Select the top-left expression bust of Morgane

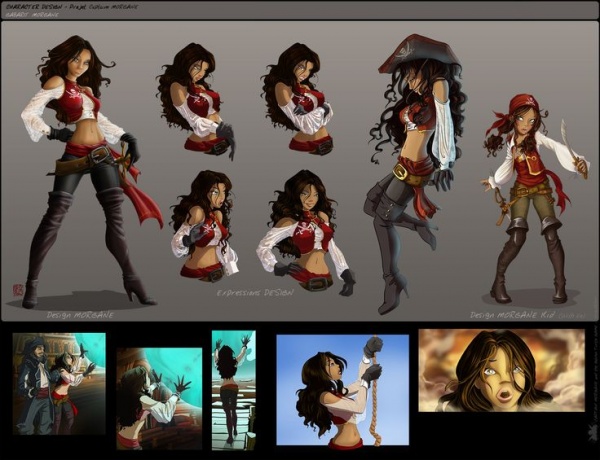pos(194,100)
